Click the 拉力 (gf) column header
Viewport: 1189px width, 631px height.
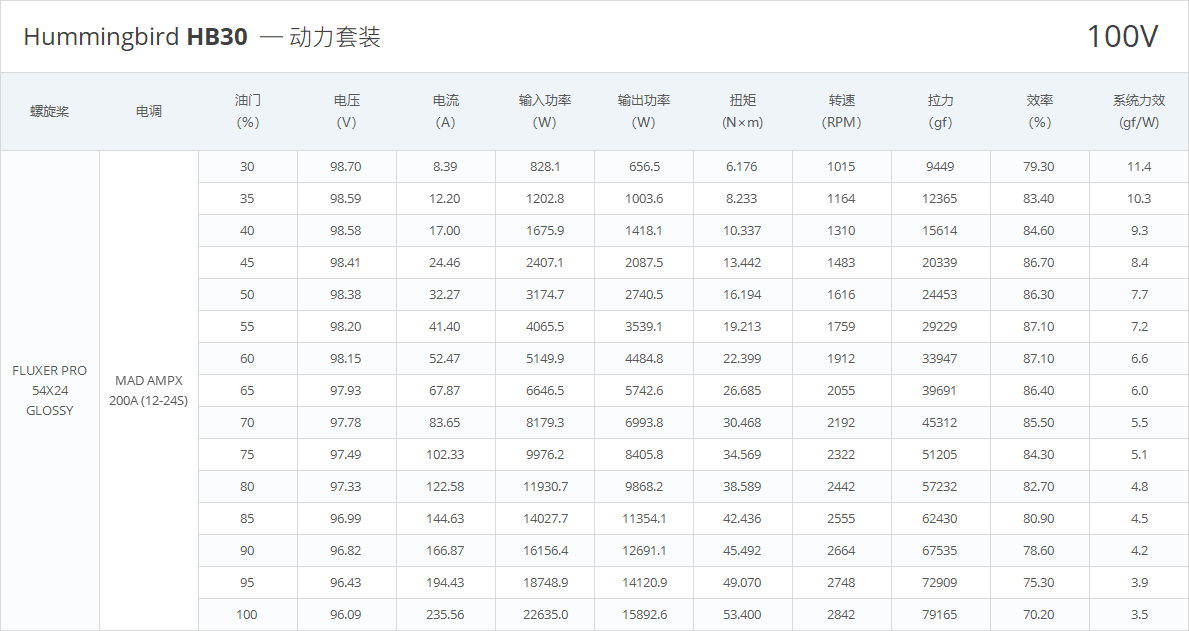[x=940, y=111]
